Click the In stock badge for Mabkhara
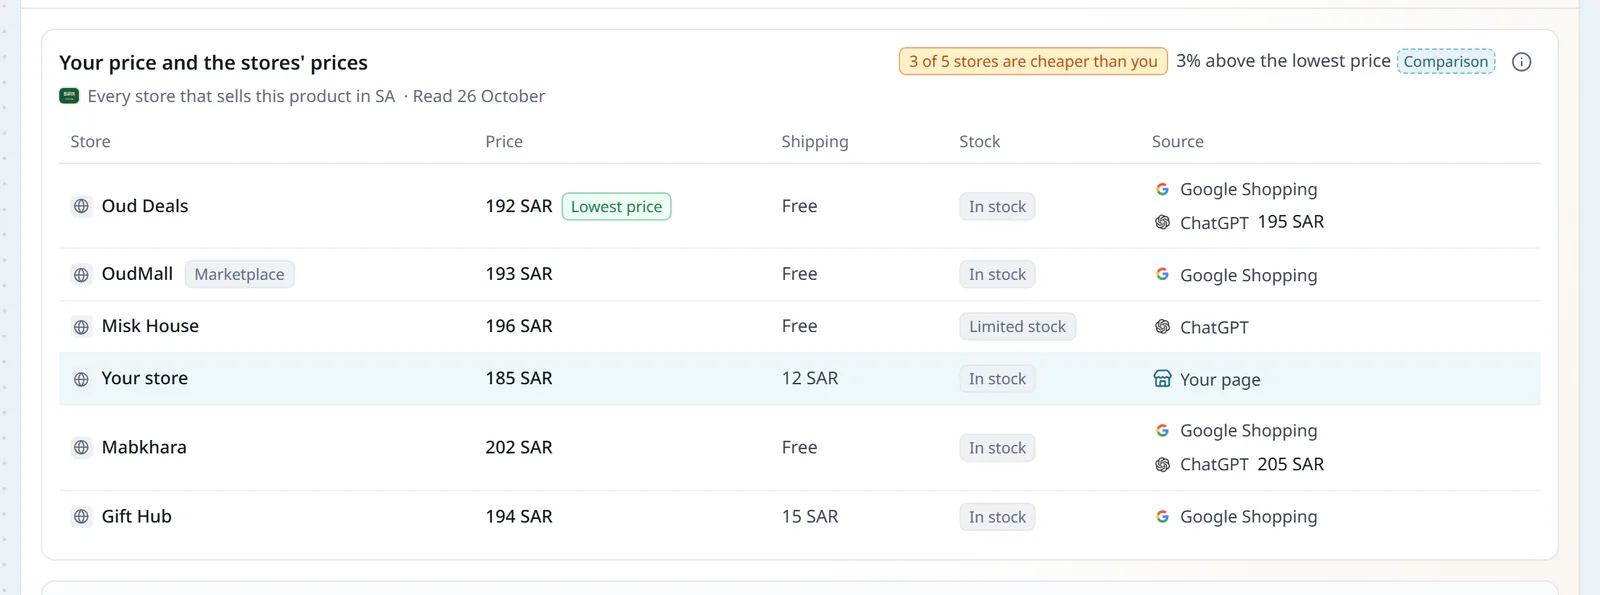This screenshot has width=1600, height=595. point(997,448)
